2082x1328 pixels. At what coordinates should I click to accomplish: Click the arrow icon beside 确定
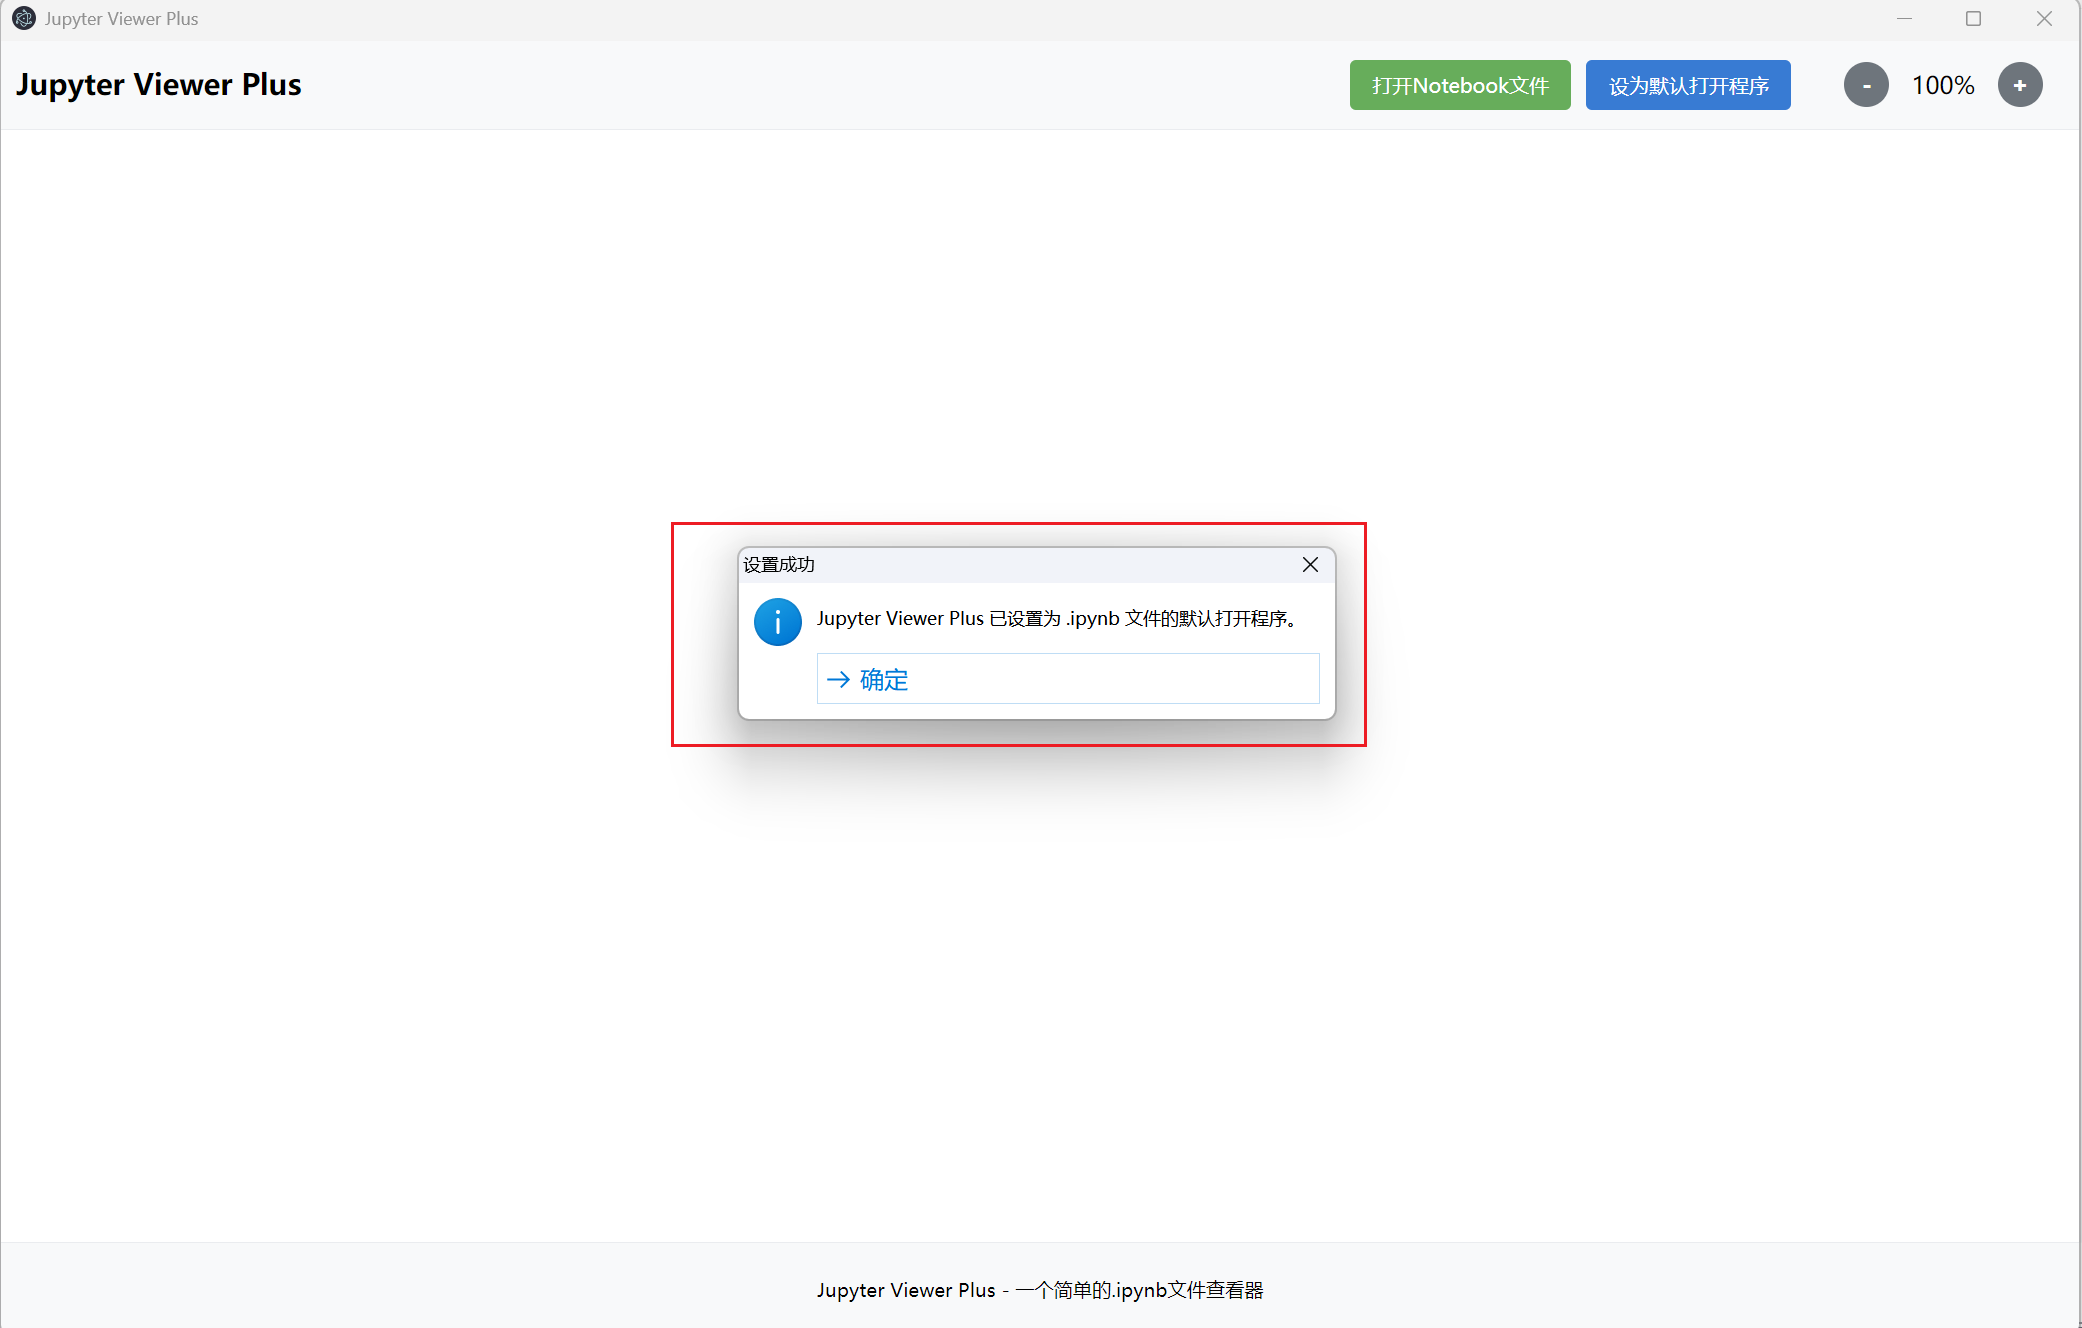coord(838,680)
